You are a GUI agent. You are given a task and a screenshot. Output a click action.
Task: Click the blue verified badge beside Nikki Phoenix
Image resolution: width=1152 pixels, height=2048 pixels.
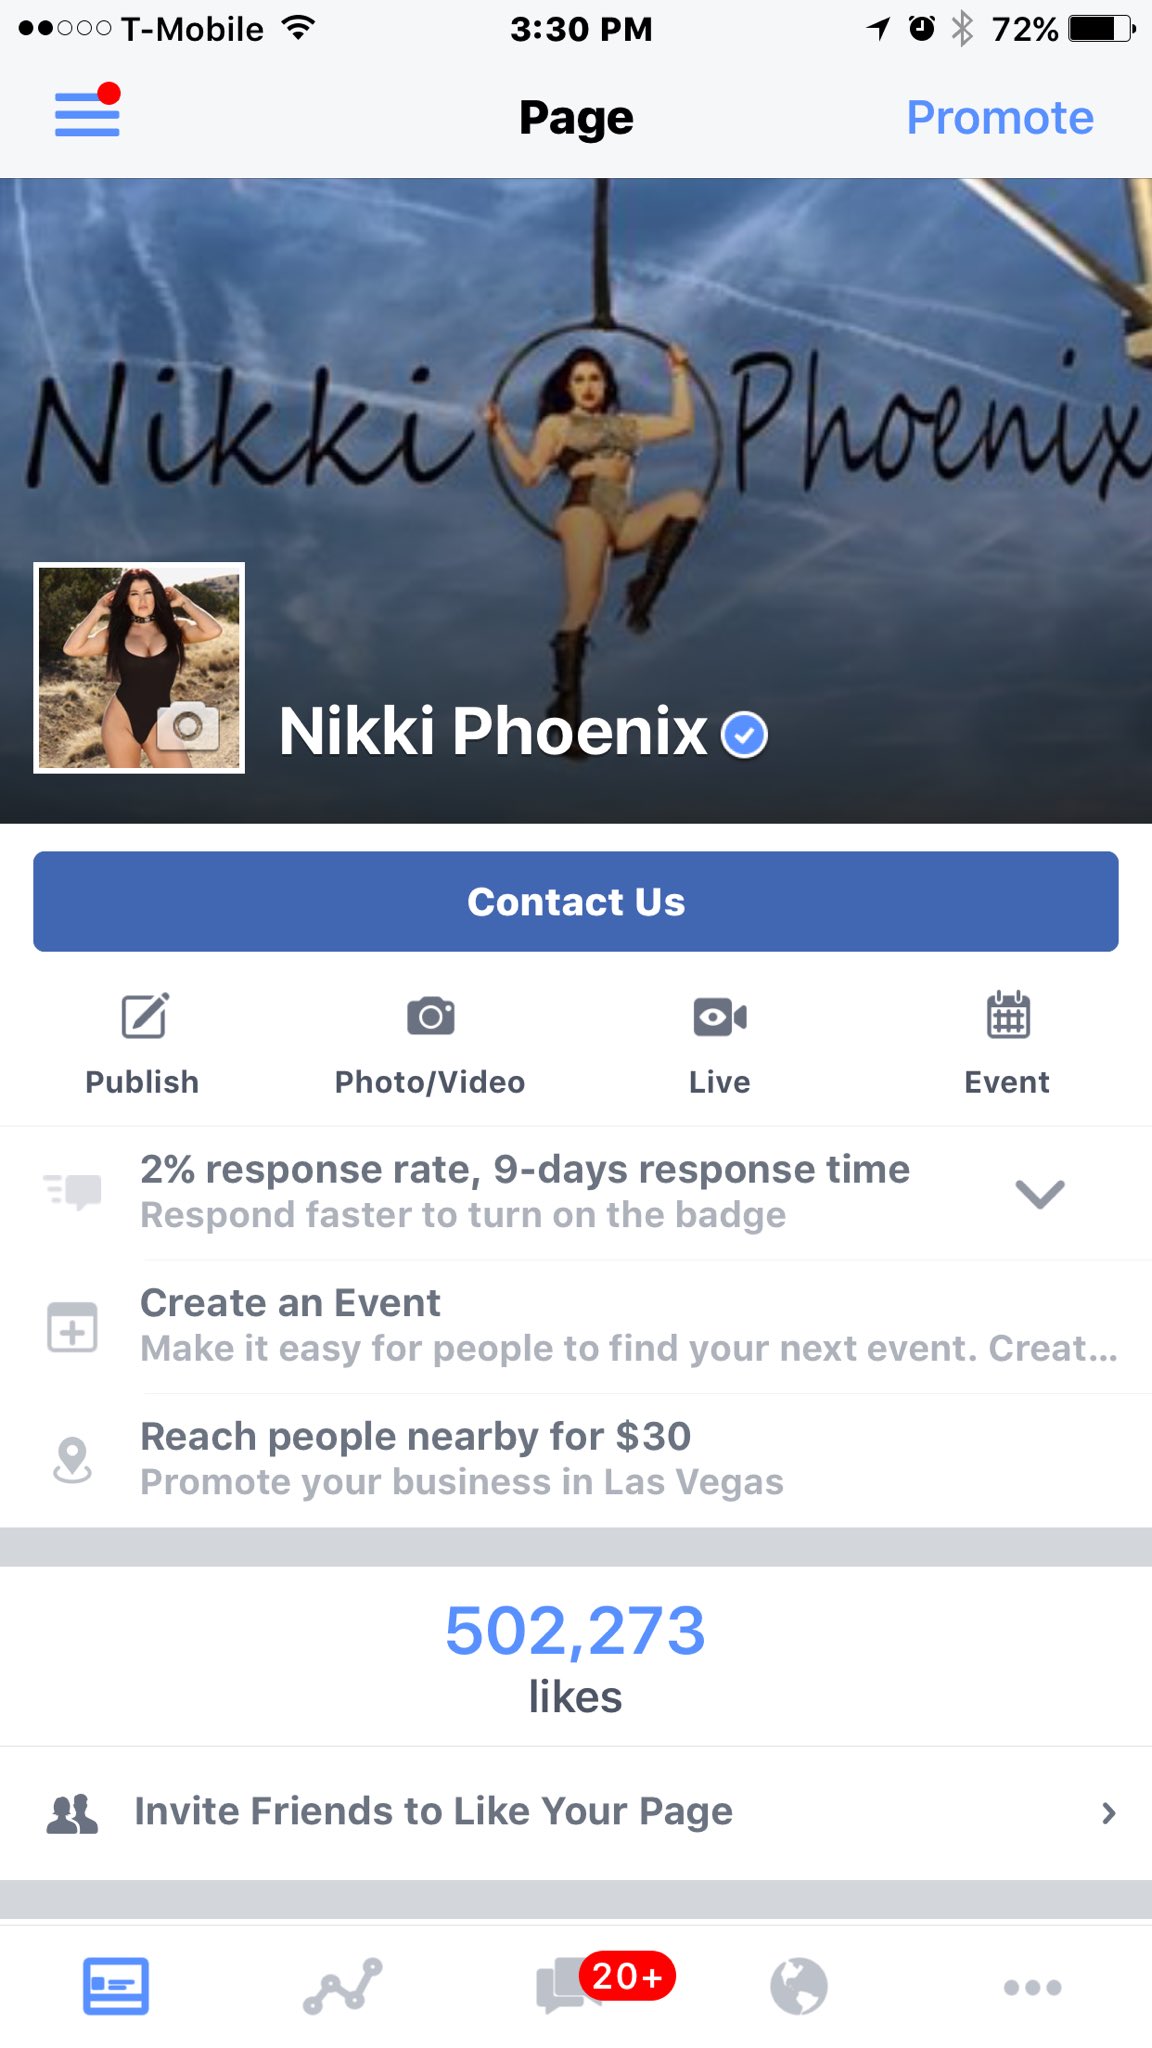coord(744,735)
